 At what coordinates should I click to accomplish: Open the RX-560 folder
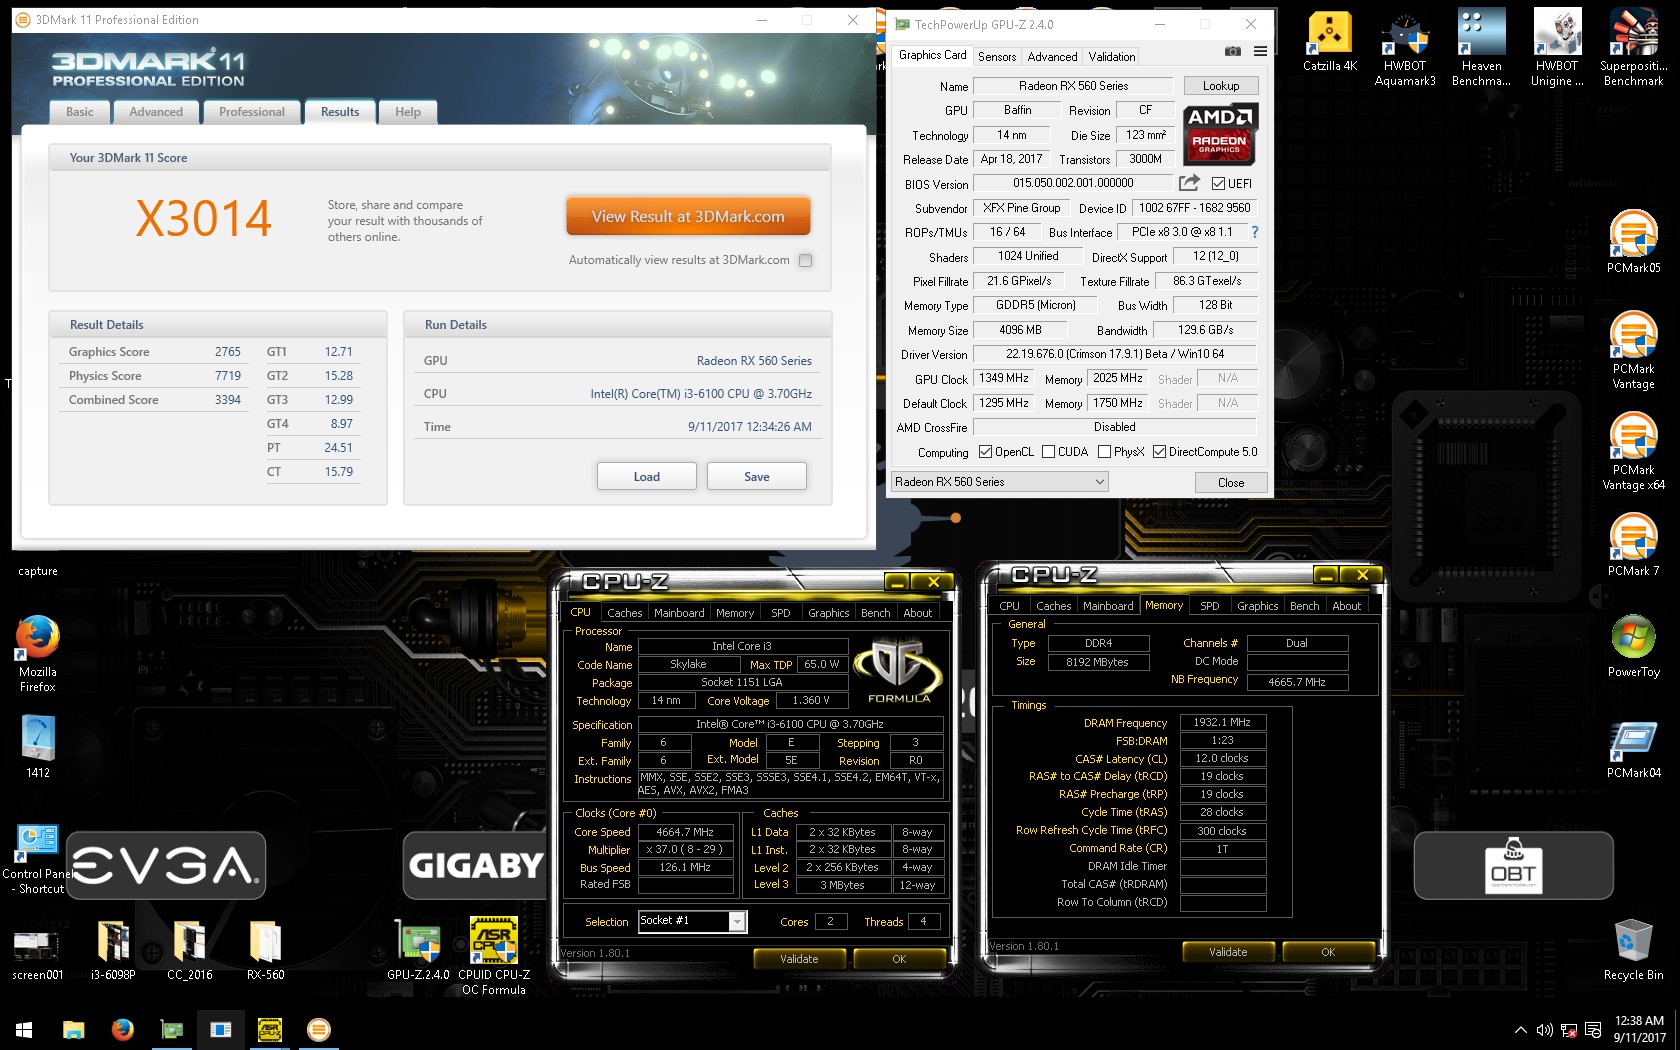265,950
